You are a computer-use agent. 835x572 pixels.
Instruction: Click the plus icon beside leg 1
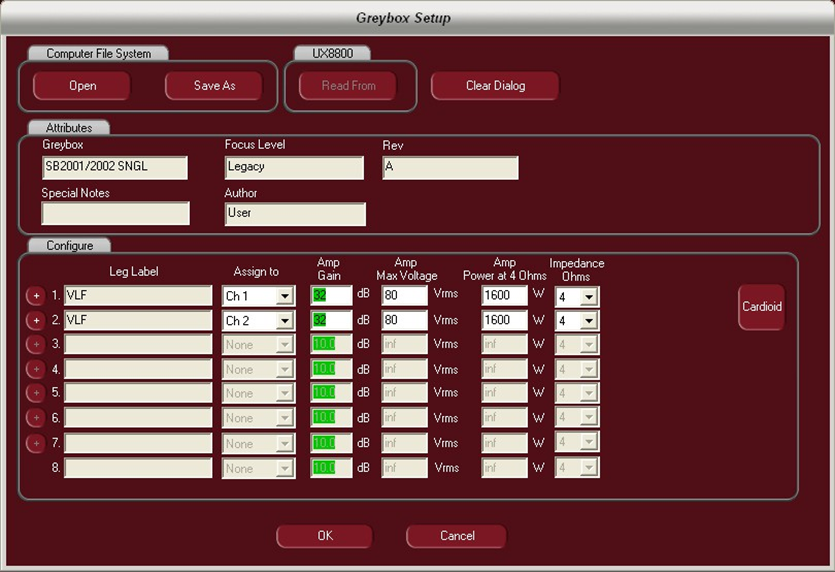point(35,296)
